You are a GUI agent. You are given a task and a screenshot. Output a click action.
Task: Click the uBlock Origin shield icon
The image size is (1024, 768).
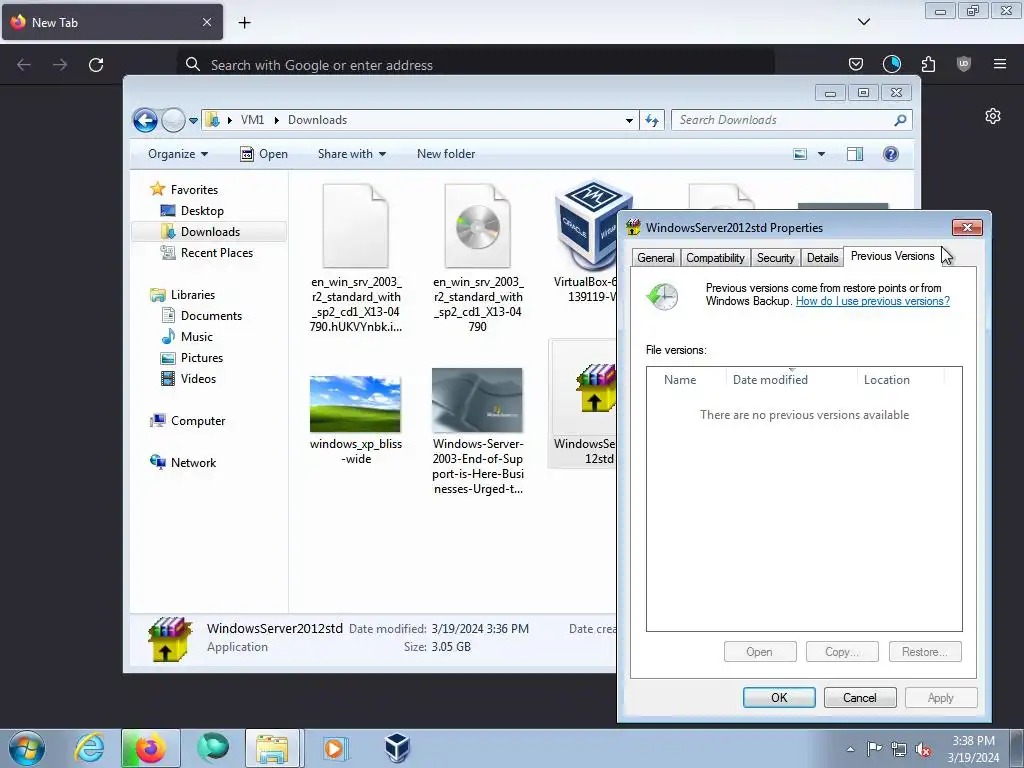[964, 64]
